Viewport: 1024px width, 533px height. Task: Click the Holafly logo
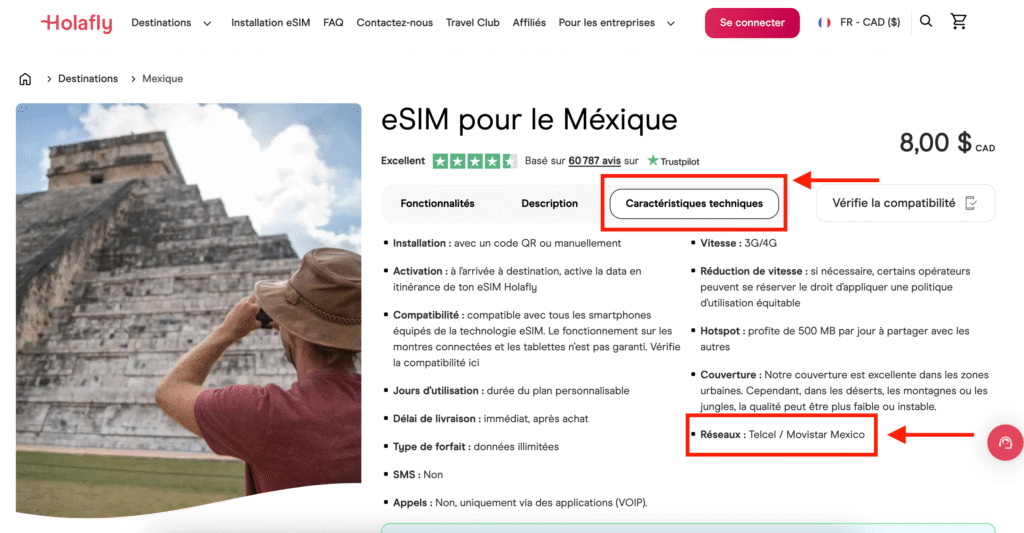click(76, 23)
